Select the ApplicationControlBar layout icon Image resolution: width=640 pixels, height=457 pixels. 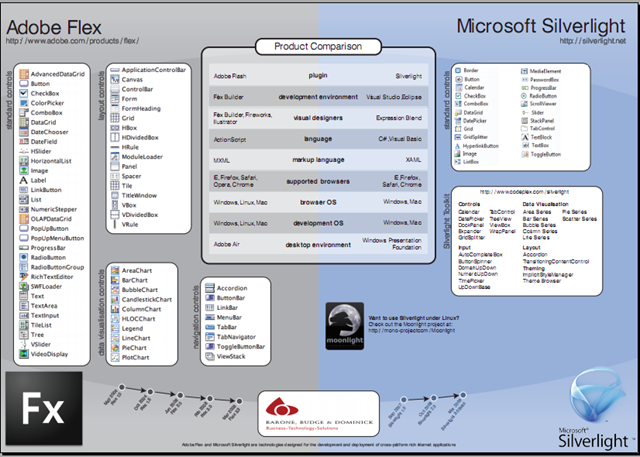pos(115,70)
